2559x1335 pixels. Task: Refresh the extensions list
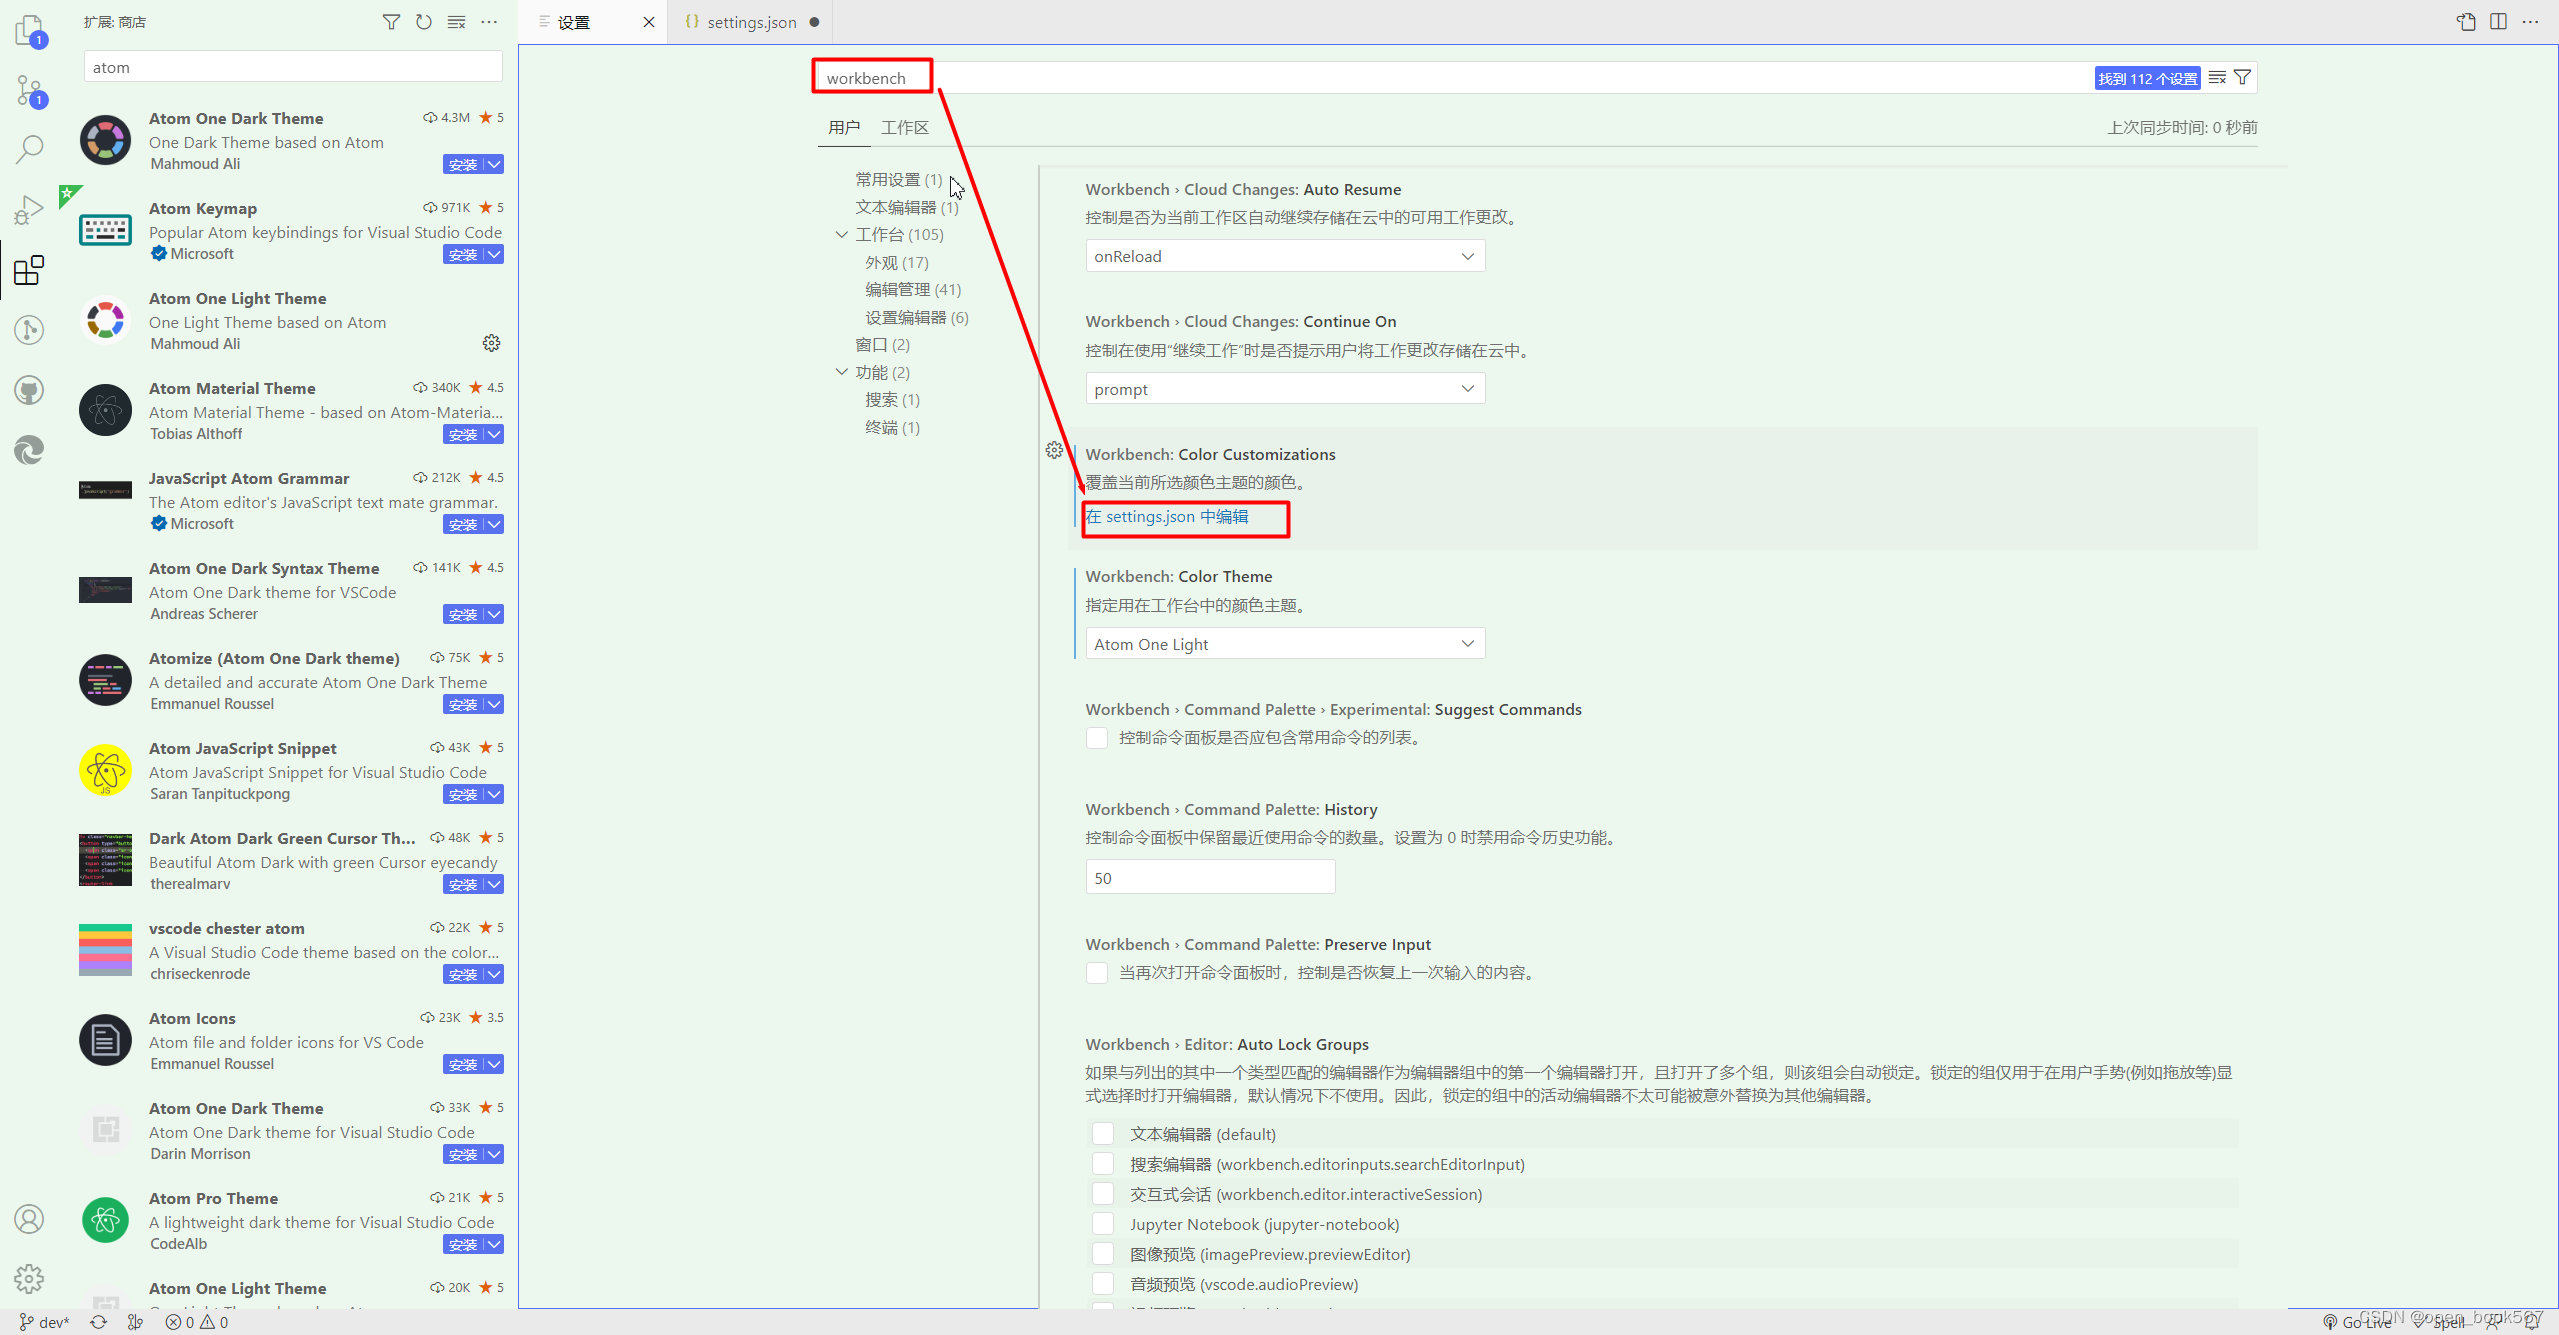click(x=424, y=22)
